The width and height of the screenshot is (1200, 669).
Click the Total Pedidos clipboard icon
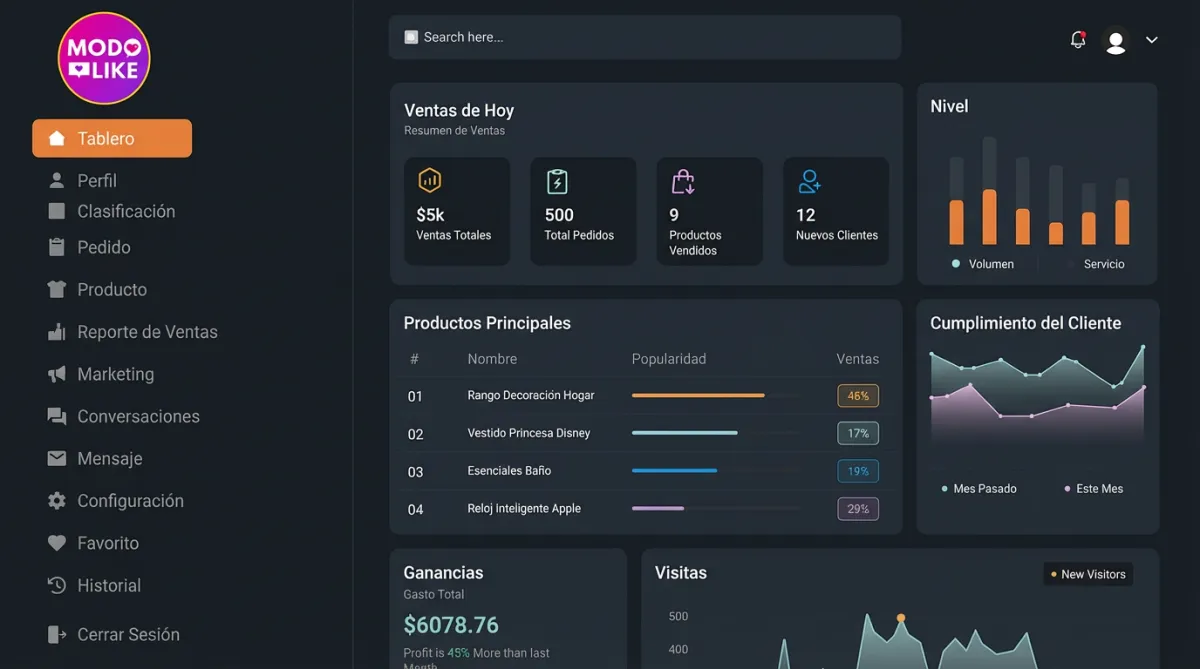tap(557, 181)
